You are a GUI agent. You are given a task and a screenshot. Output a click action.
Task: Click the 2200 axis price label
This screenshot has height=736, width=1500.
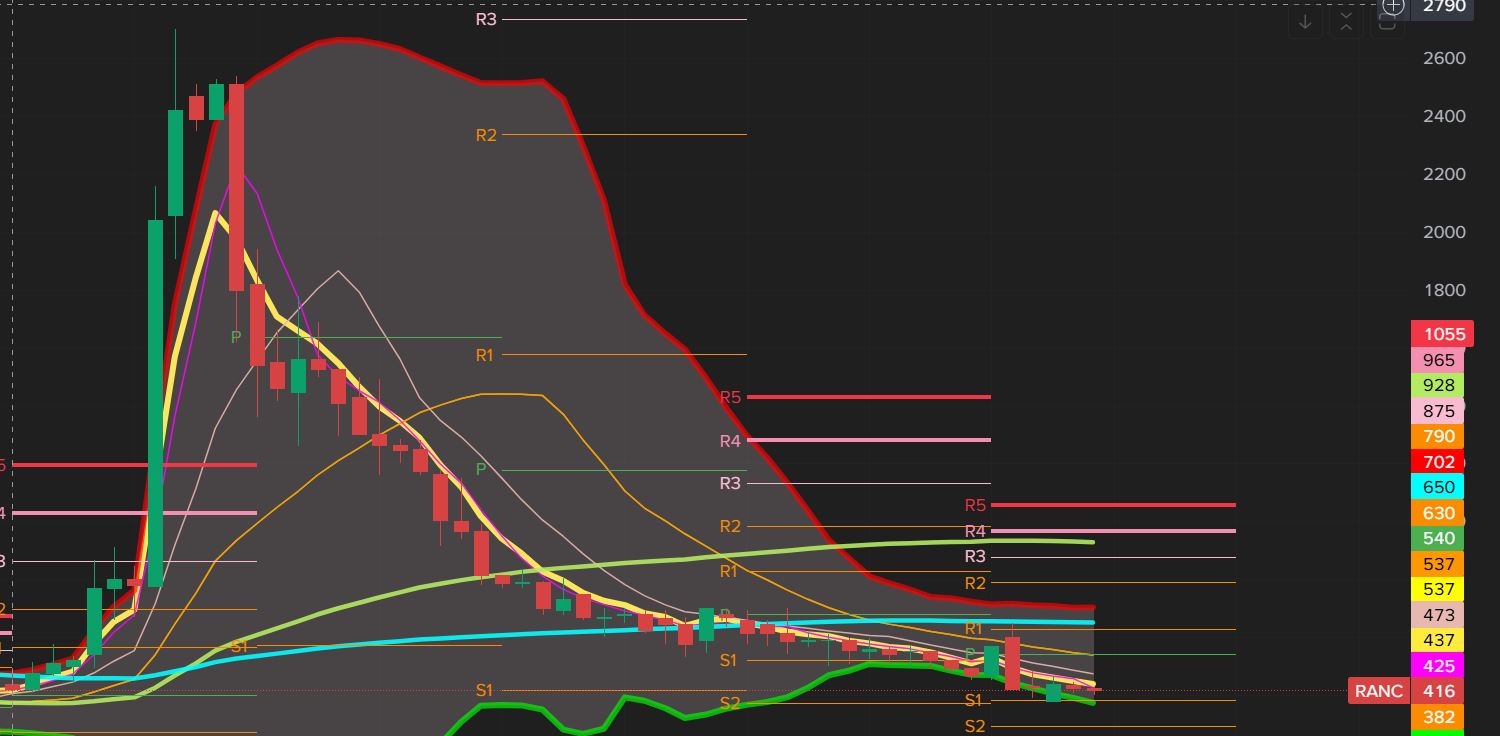coord(1444,174)
